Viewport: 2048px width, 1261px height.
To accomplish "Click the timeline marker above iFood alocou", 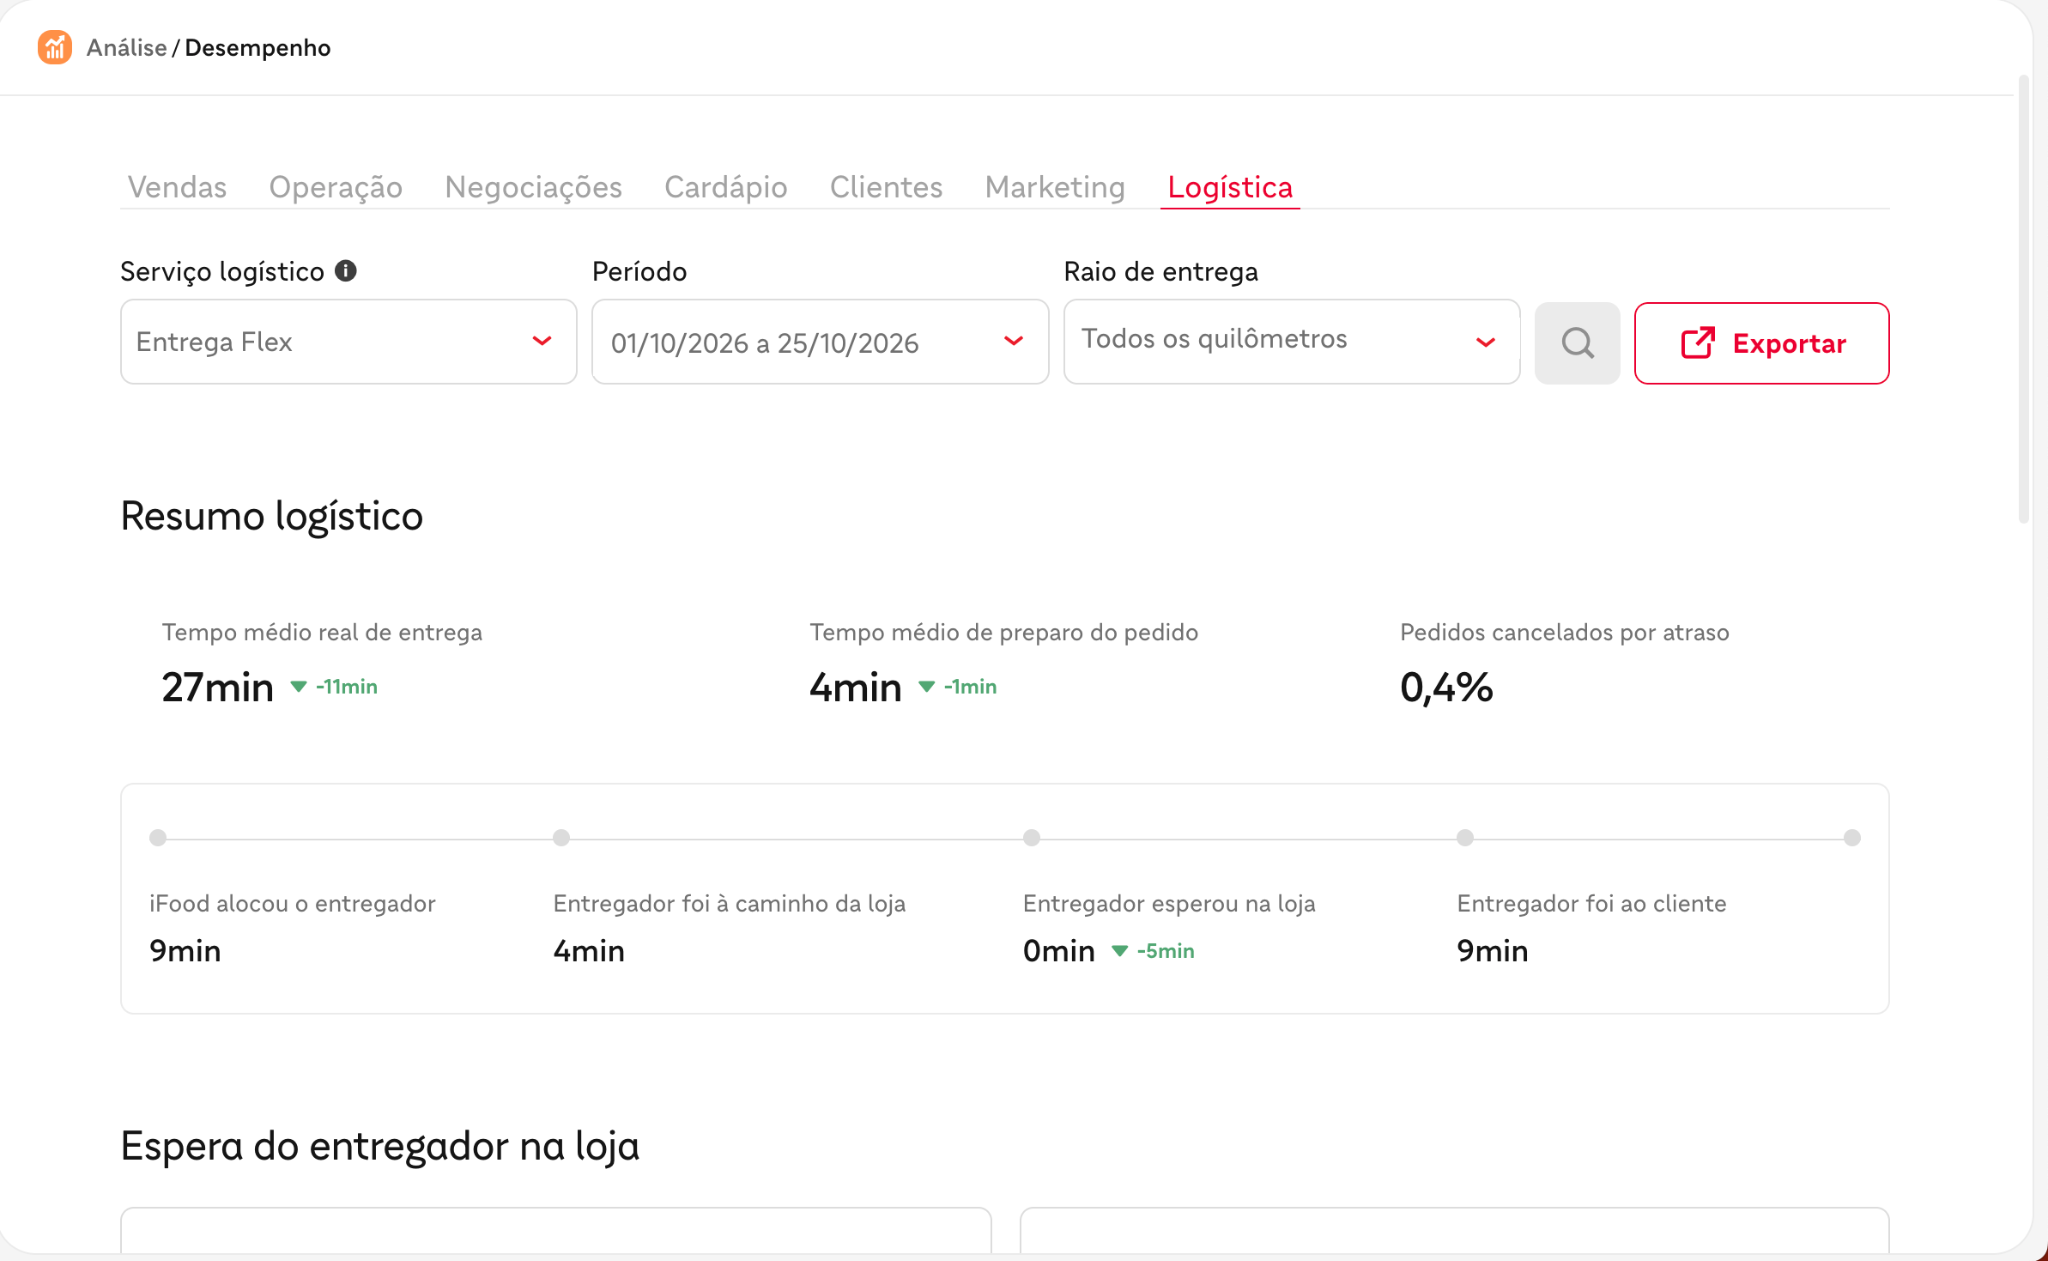I will point(158,838).
